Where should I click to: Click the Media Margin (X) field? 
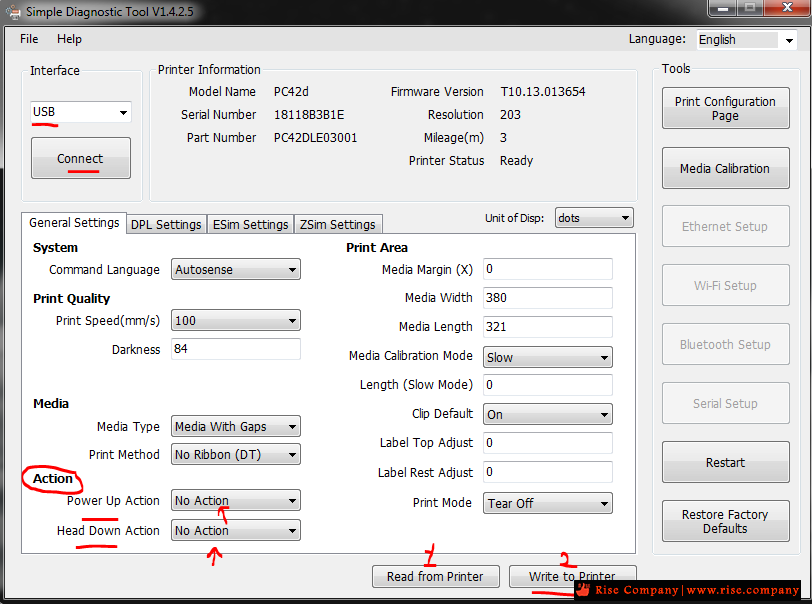548,269
